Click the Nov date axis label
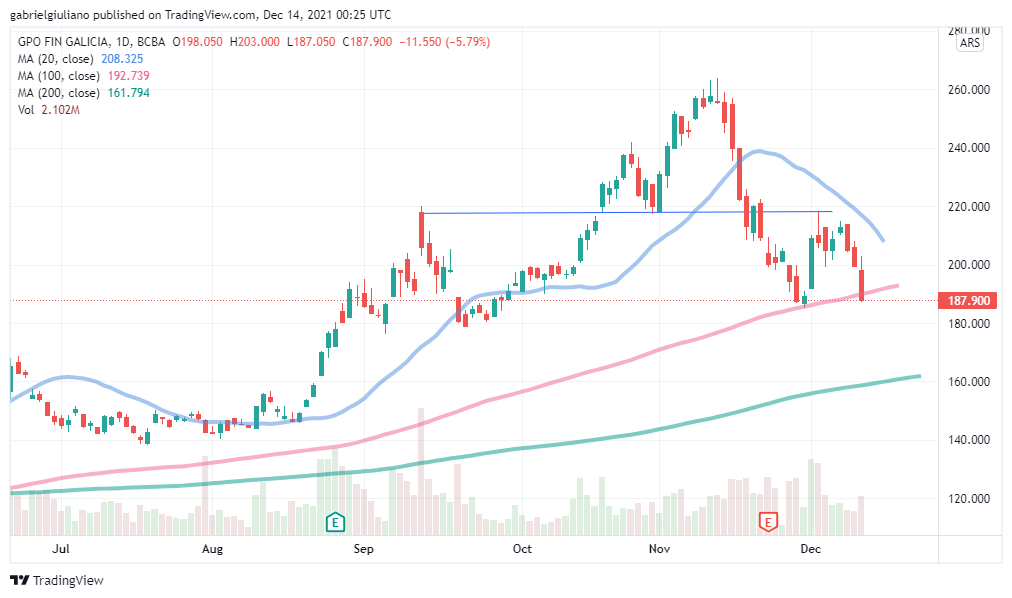The height and width of the screenshot is (598, 1012). click(x=659, y=548)
